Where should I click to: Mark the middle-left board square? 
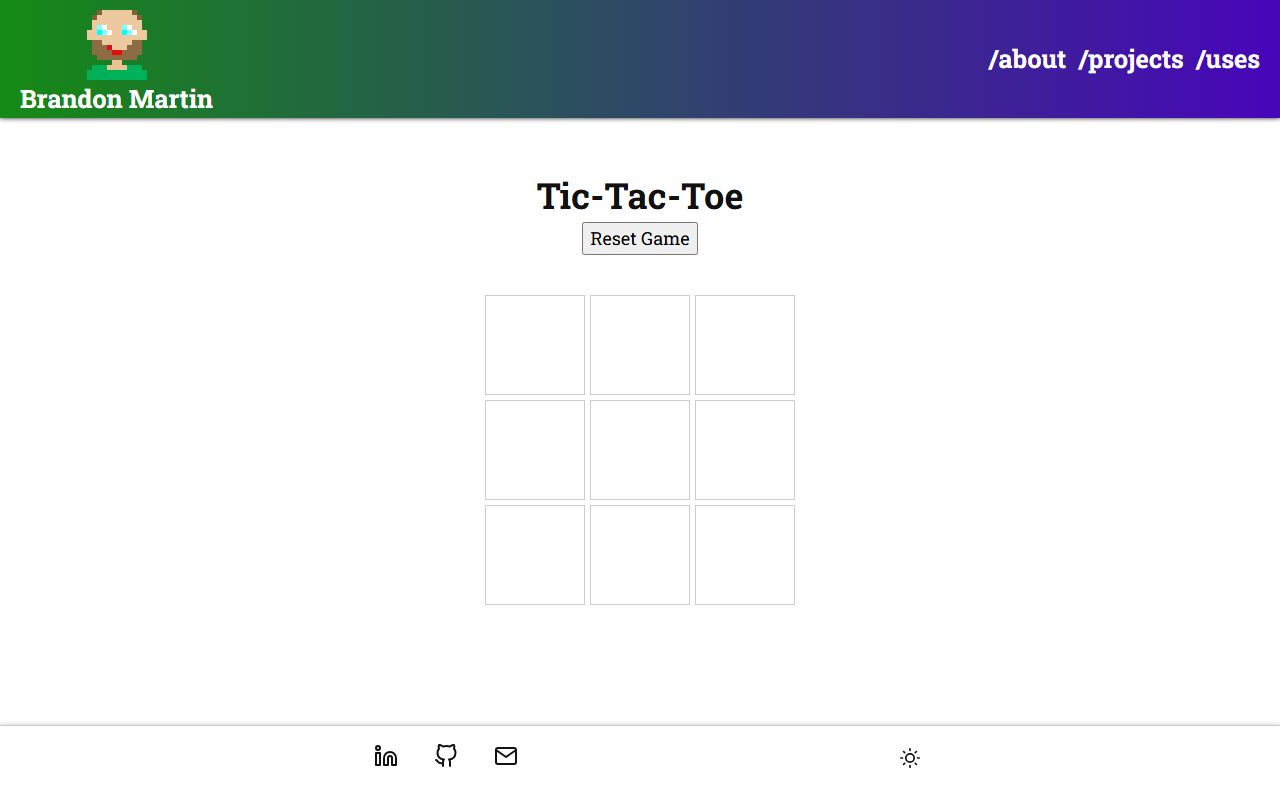coord(535,450)
